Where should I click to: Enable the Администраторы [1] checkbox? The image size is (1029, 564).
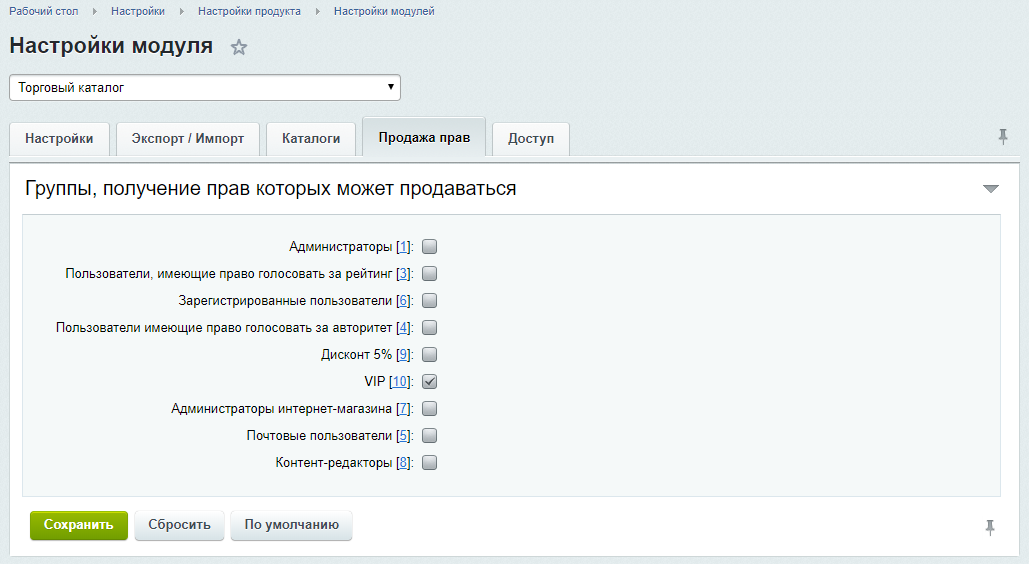[429, 247]
